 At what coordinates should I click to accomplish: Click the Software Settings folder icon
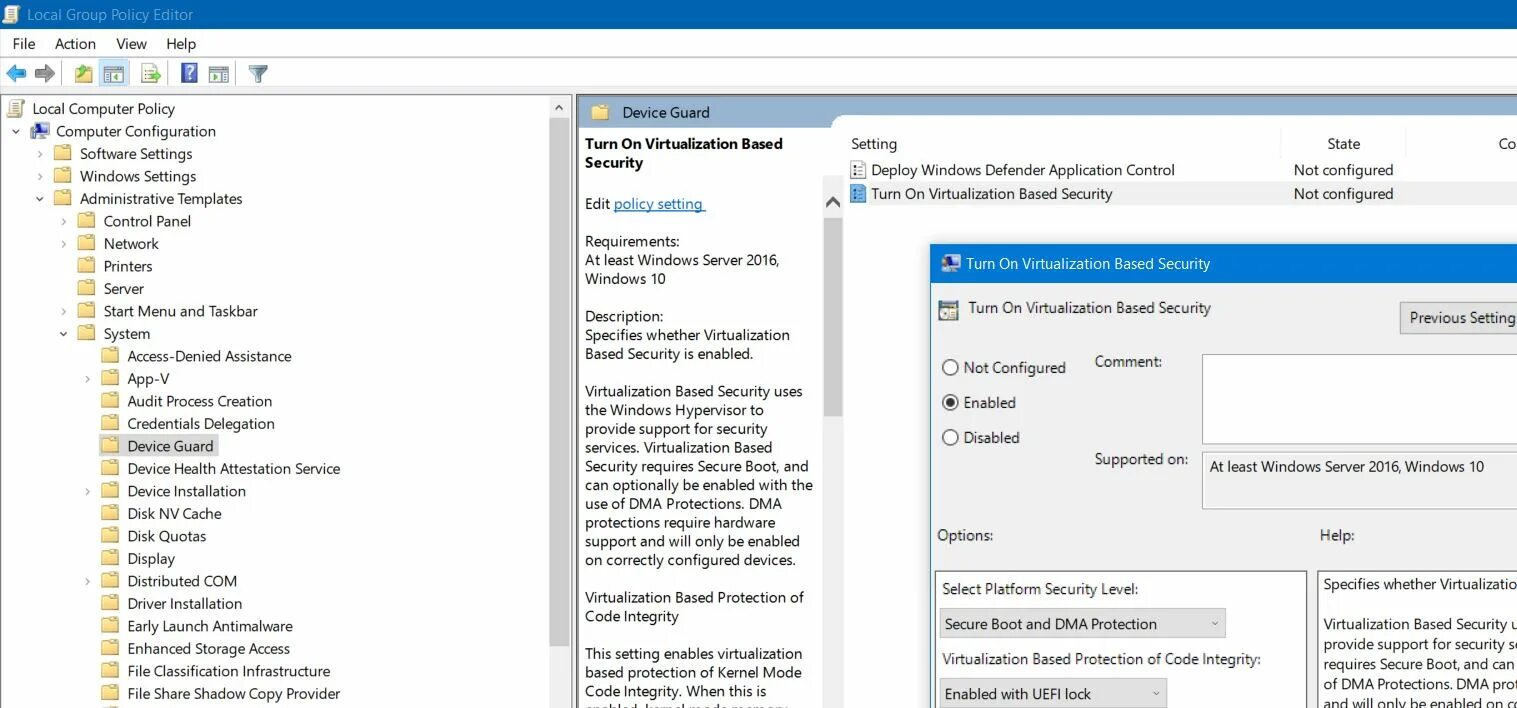tap(63, 153)
